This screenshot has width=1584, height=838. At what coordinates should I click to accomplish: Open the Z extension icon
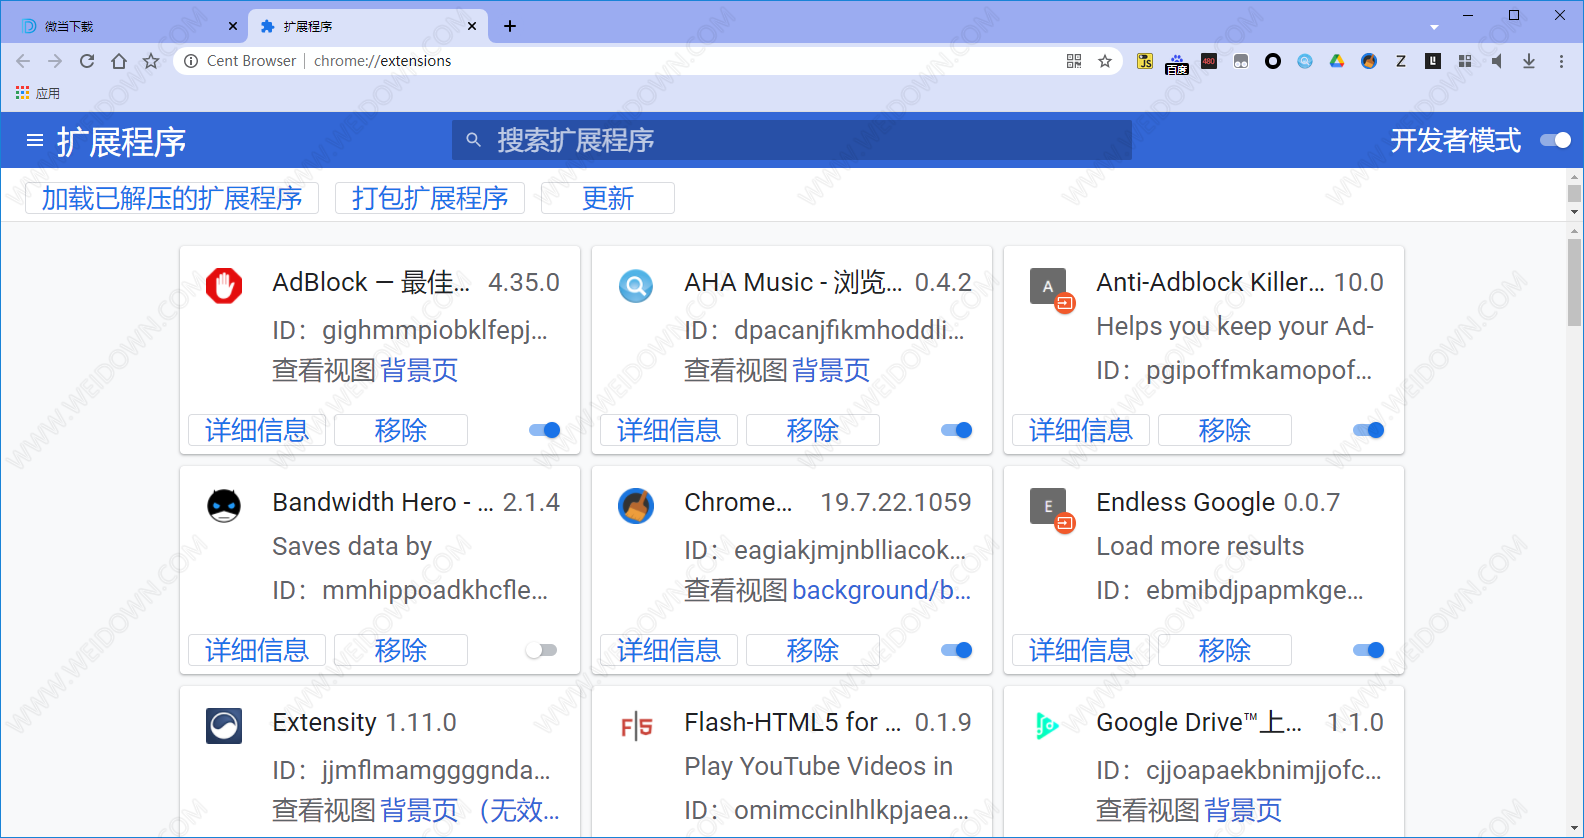click(1401, 61)
